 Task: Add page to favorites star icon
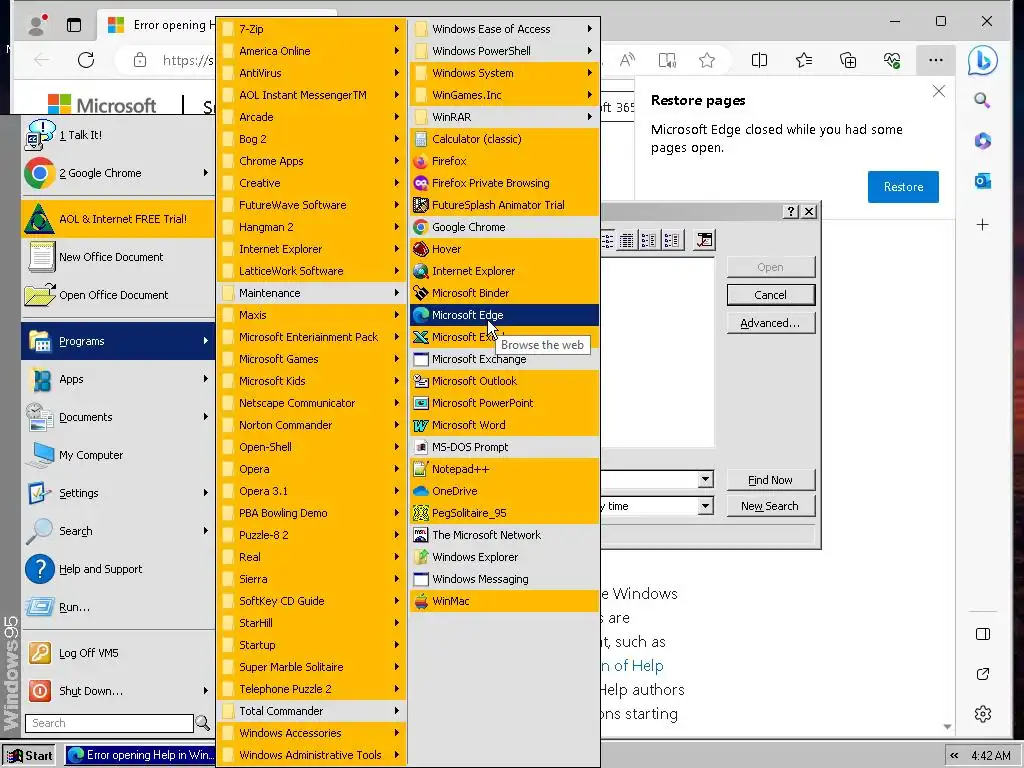click(x=707, y=60)
